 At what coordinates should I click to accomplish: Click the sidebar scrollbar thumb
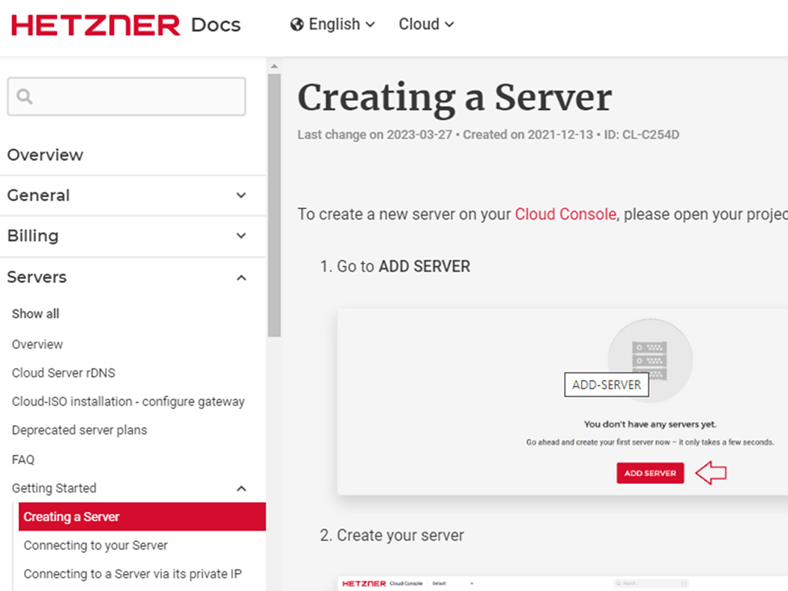tap(274, 205)
